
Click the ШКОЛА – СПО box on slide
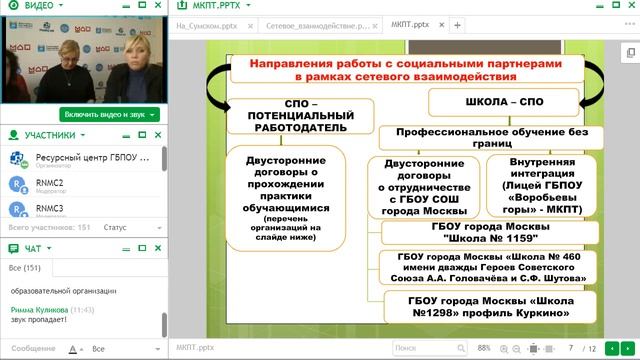tap(504, 102)
